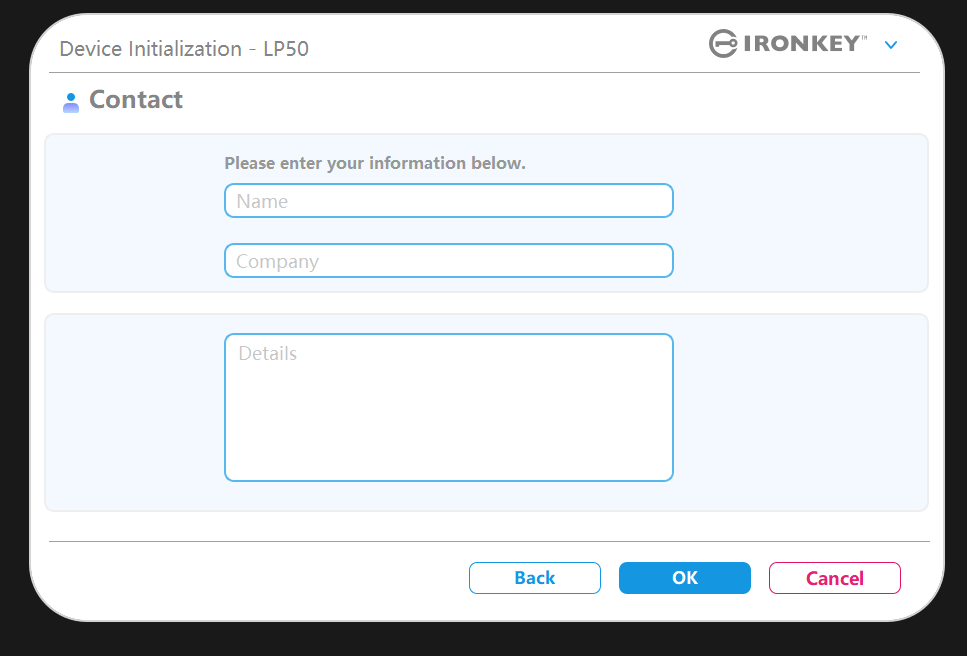Focus the Name input field

(x=448, y=201)
